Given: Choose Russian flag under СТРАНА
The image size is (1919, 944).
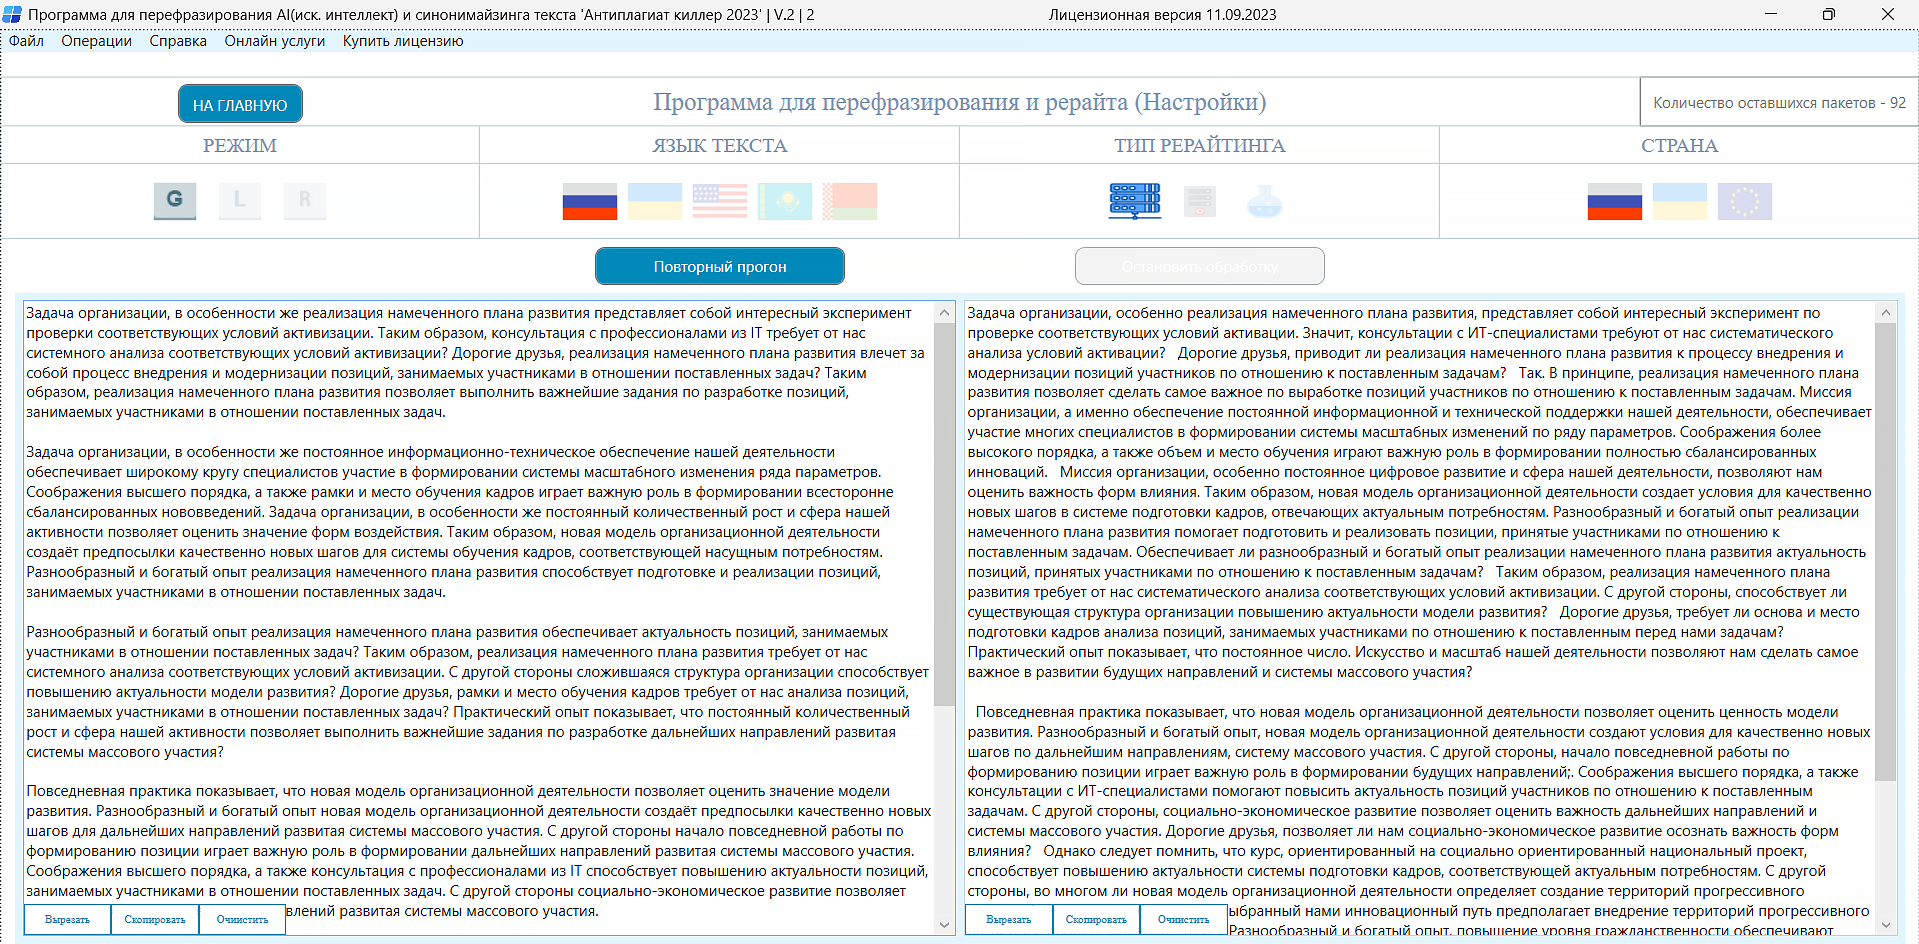Looking at the screenshot, I should coord(1615,201).
